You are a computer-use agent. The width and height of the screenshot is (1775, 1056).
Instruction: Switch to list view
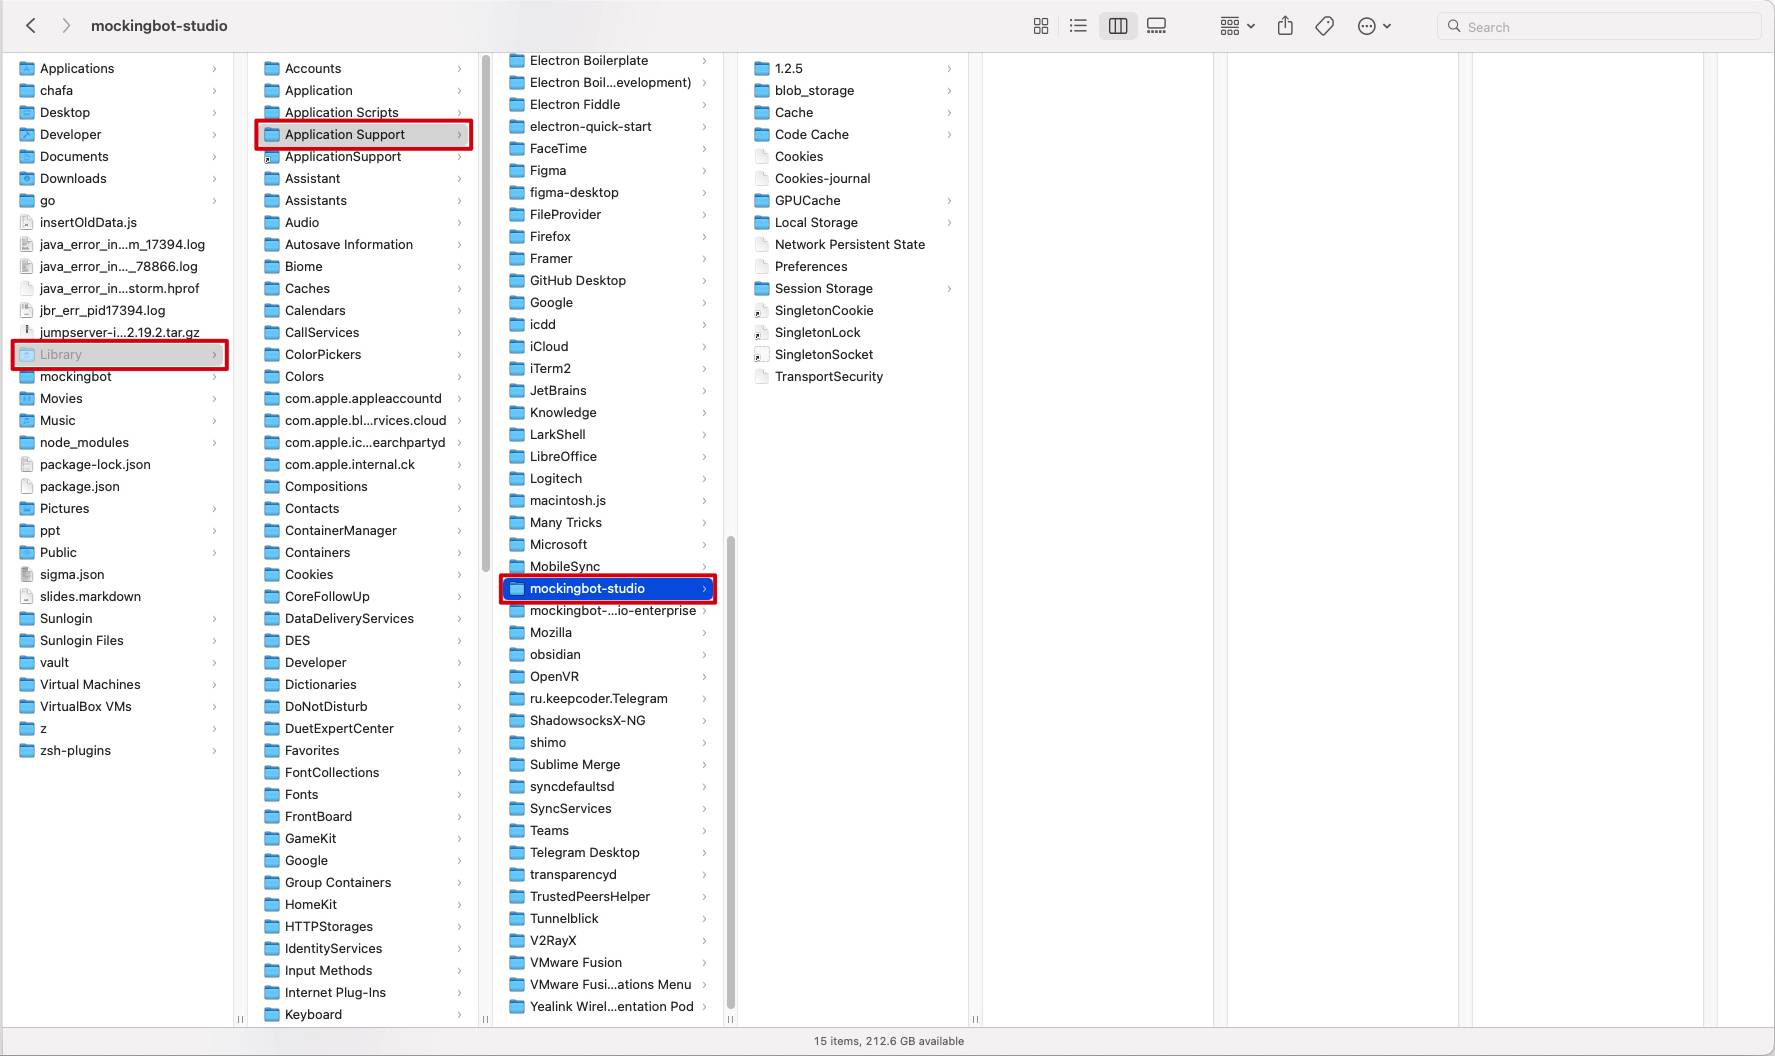click(1078, 26)
